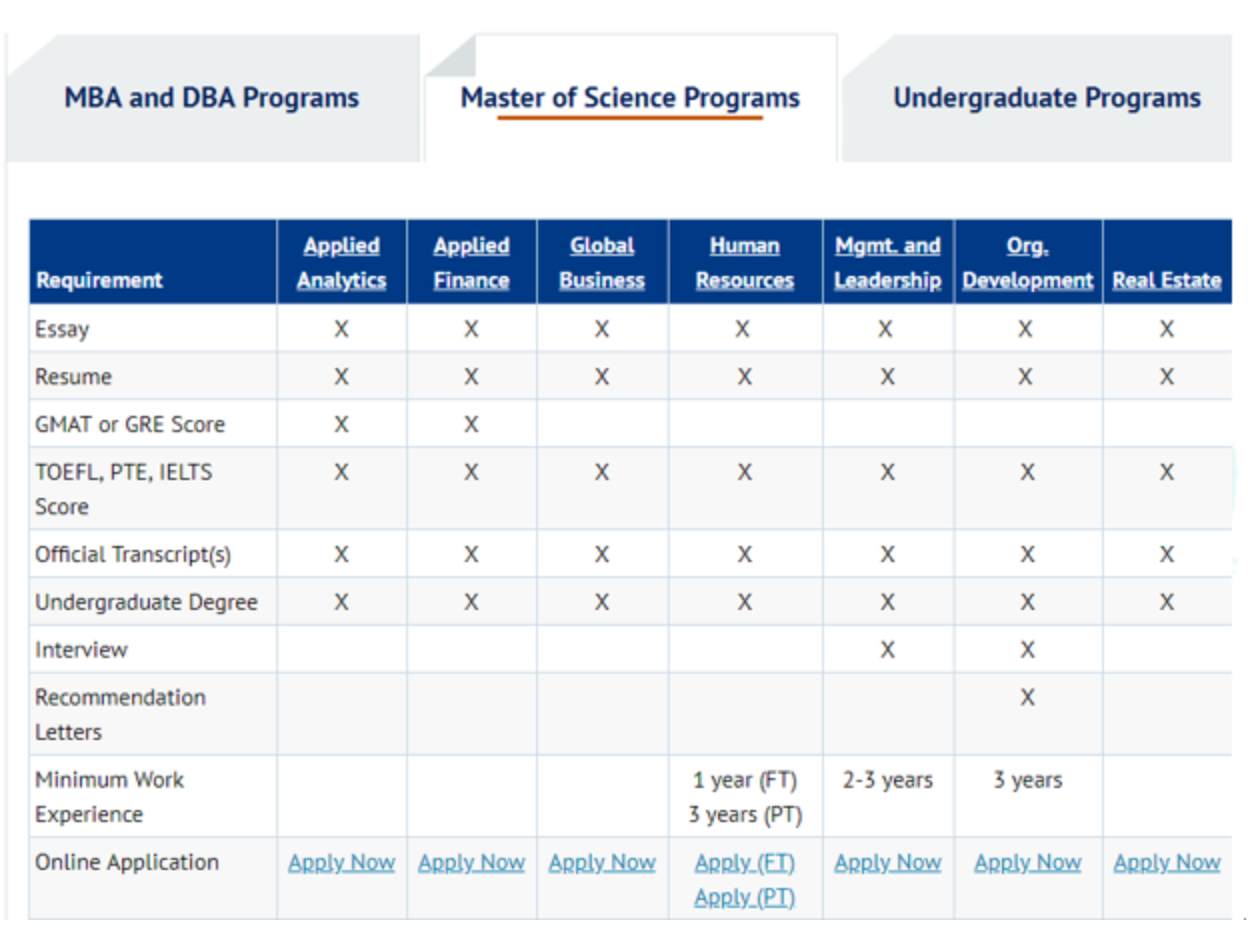Open the Applied Analytics program link

coord(342,263)
